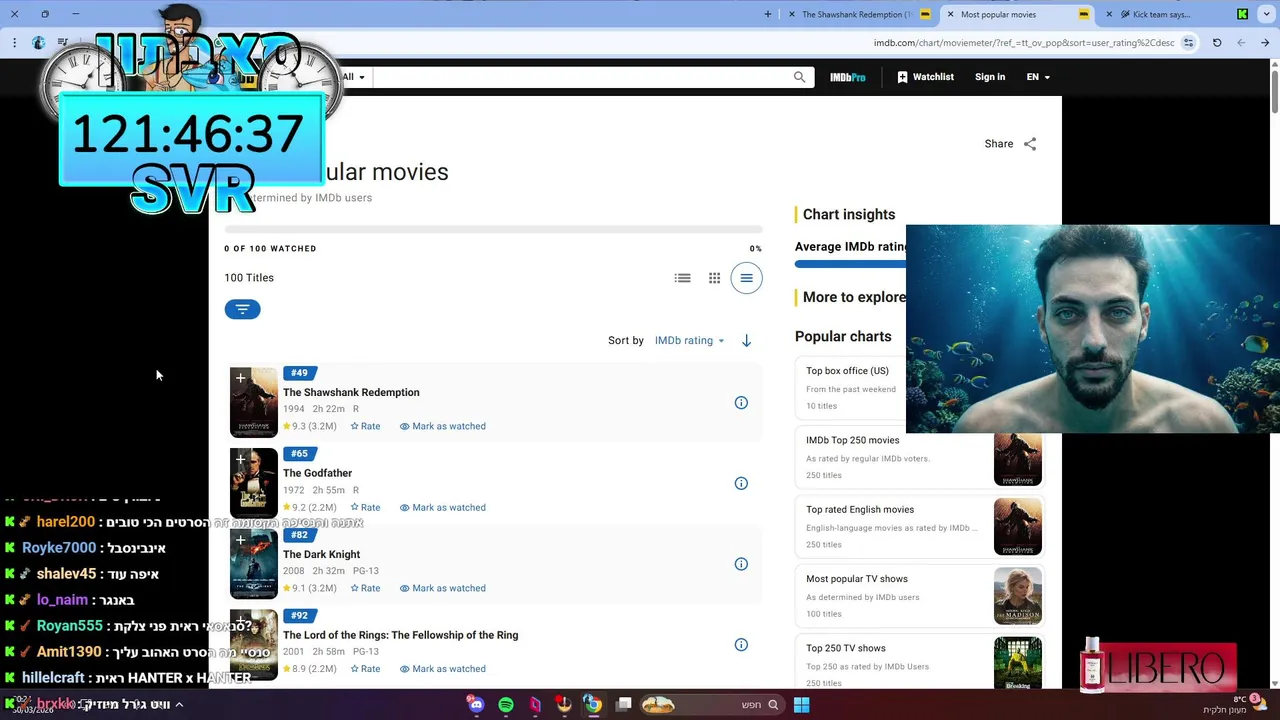Click the browser reload button

click(1217, 43)
